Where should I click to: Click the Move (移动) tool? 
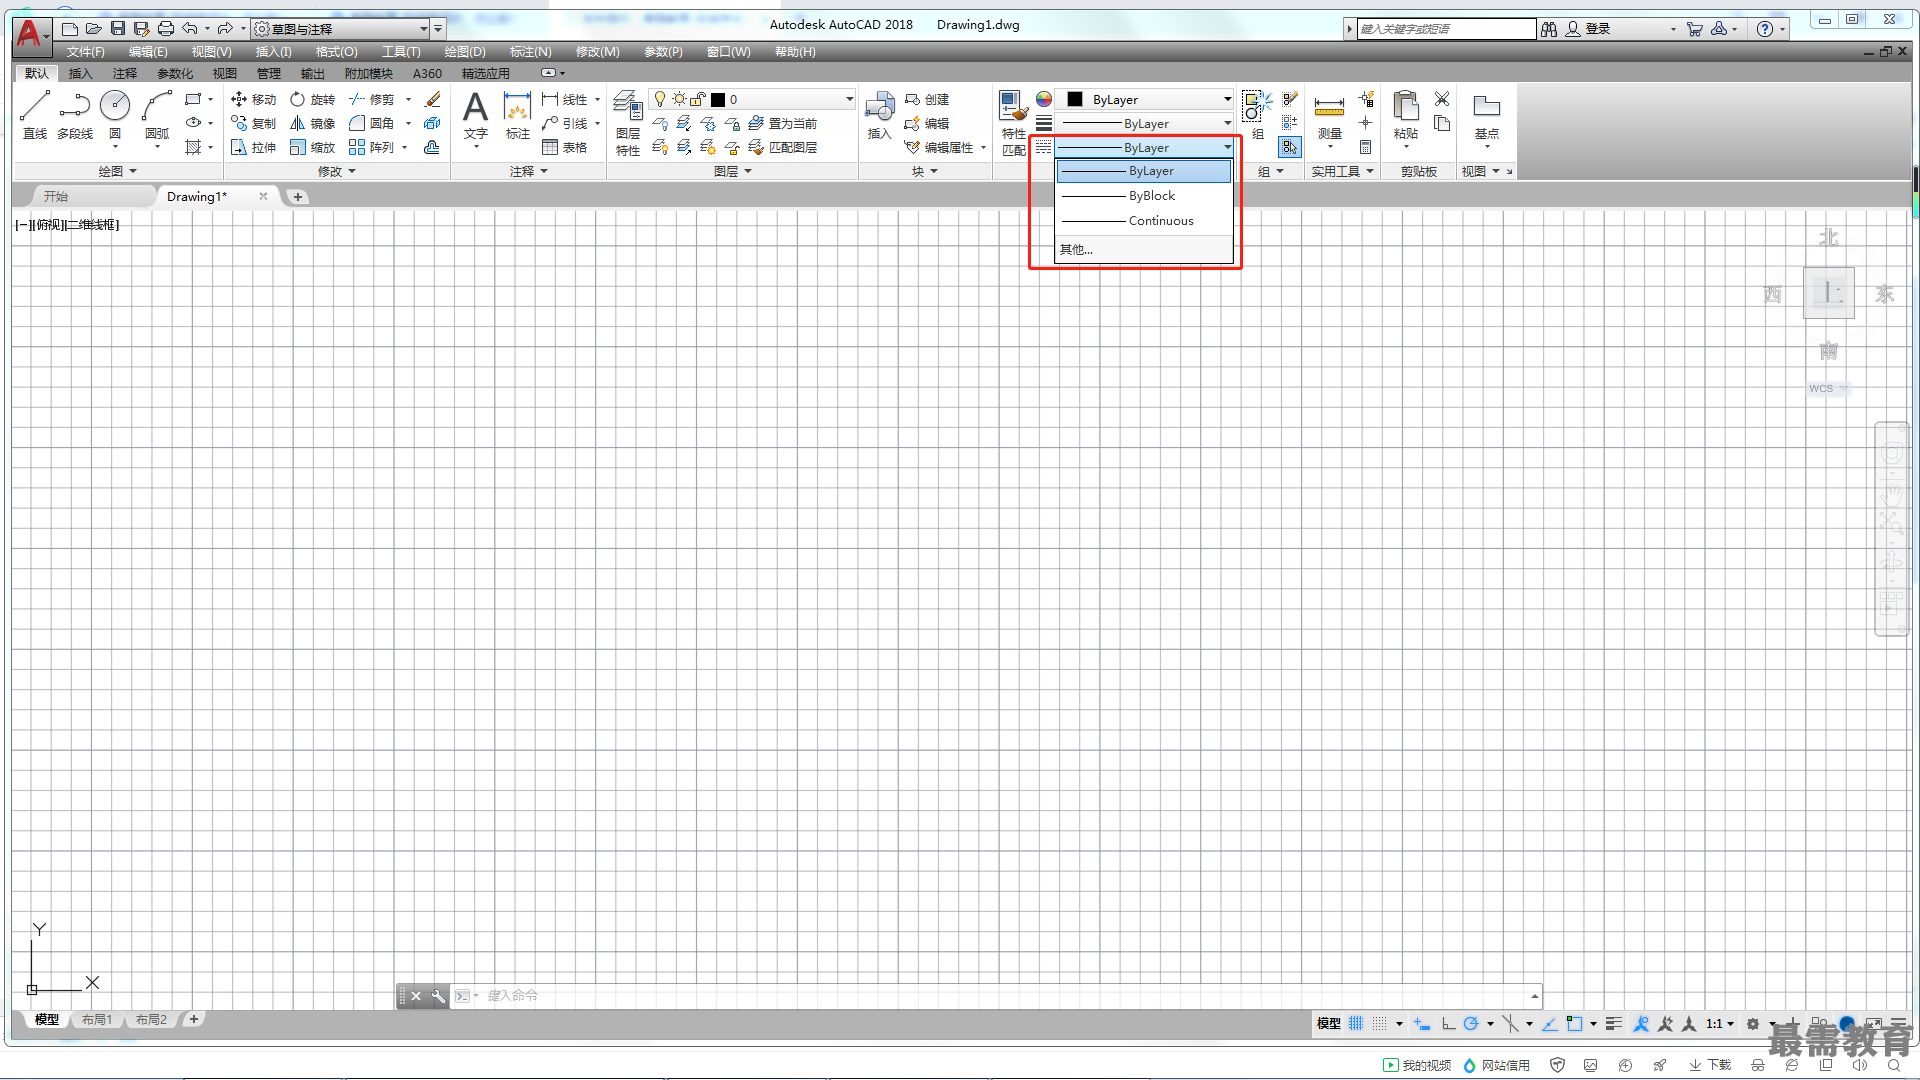253,99
